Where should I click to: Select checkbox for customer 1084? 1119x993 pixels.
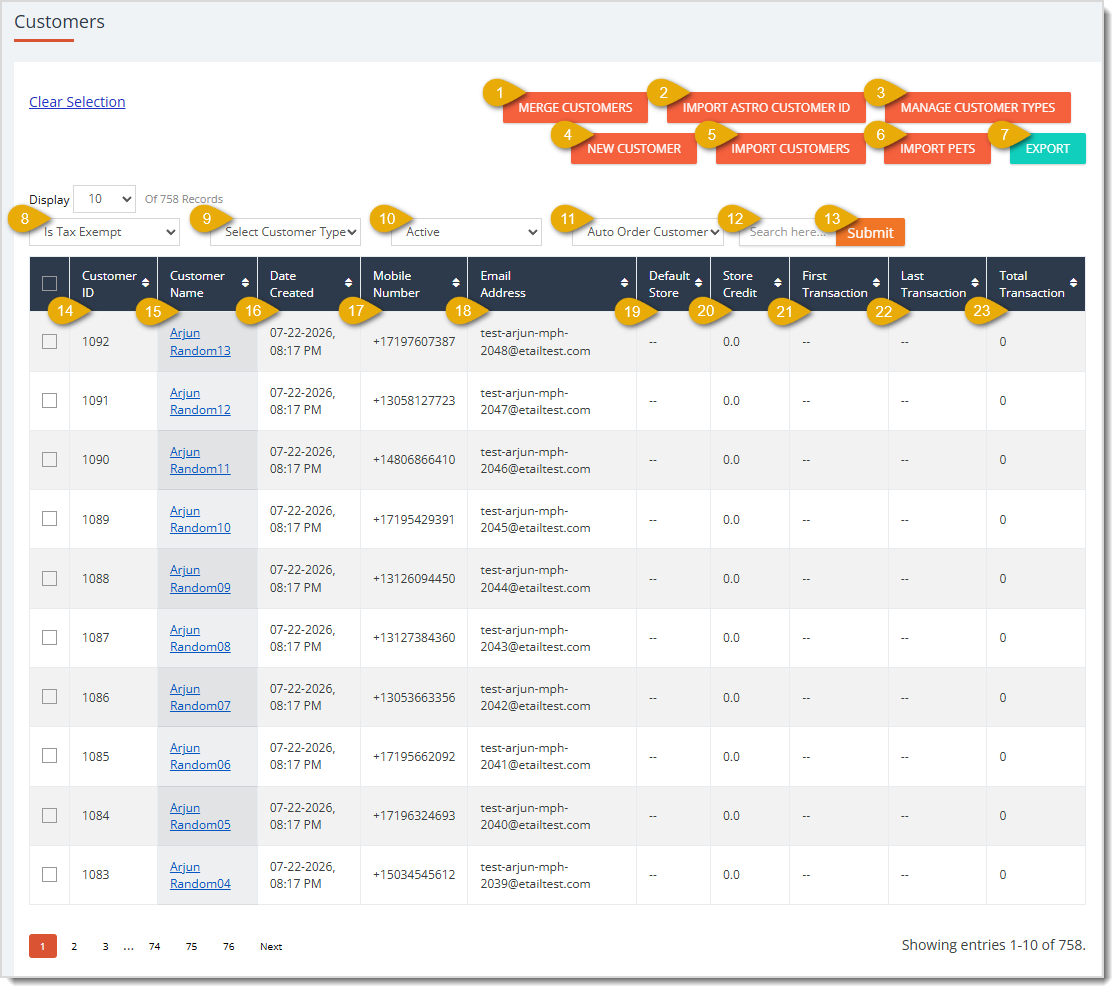point(49,816)
